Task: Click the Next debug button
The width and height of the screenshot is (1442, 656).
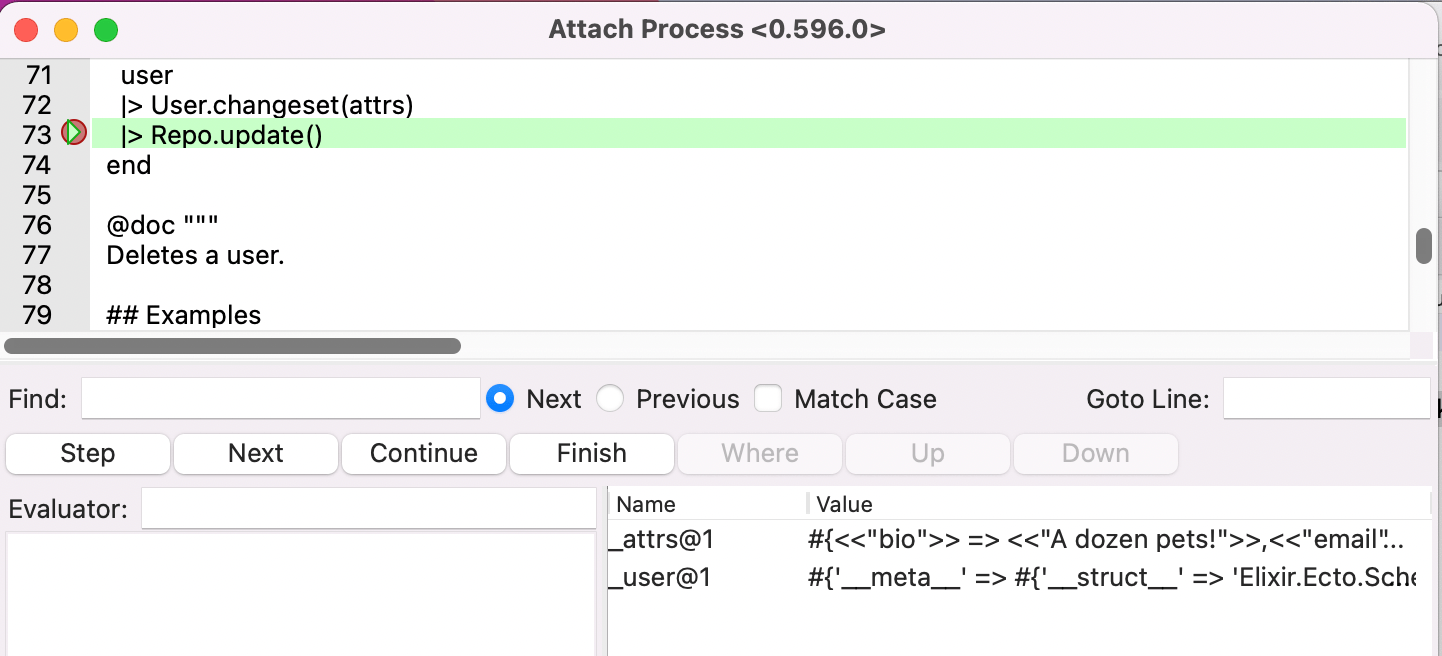Action: (x=255, y=453)
